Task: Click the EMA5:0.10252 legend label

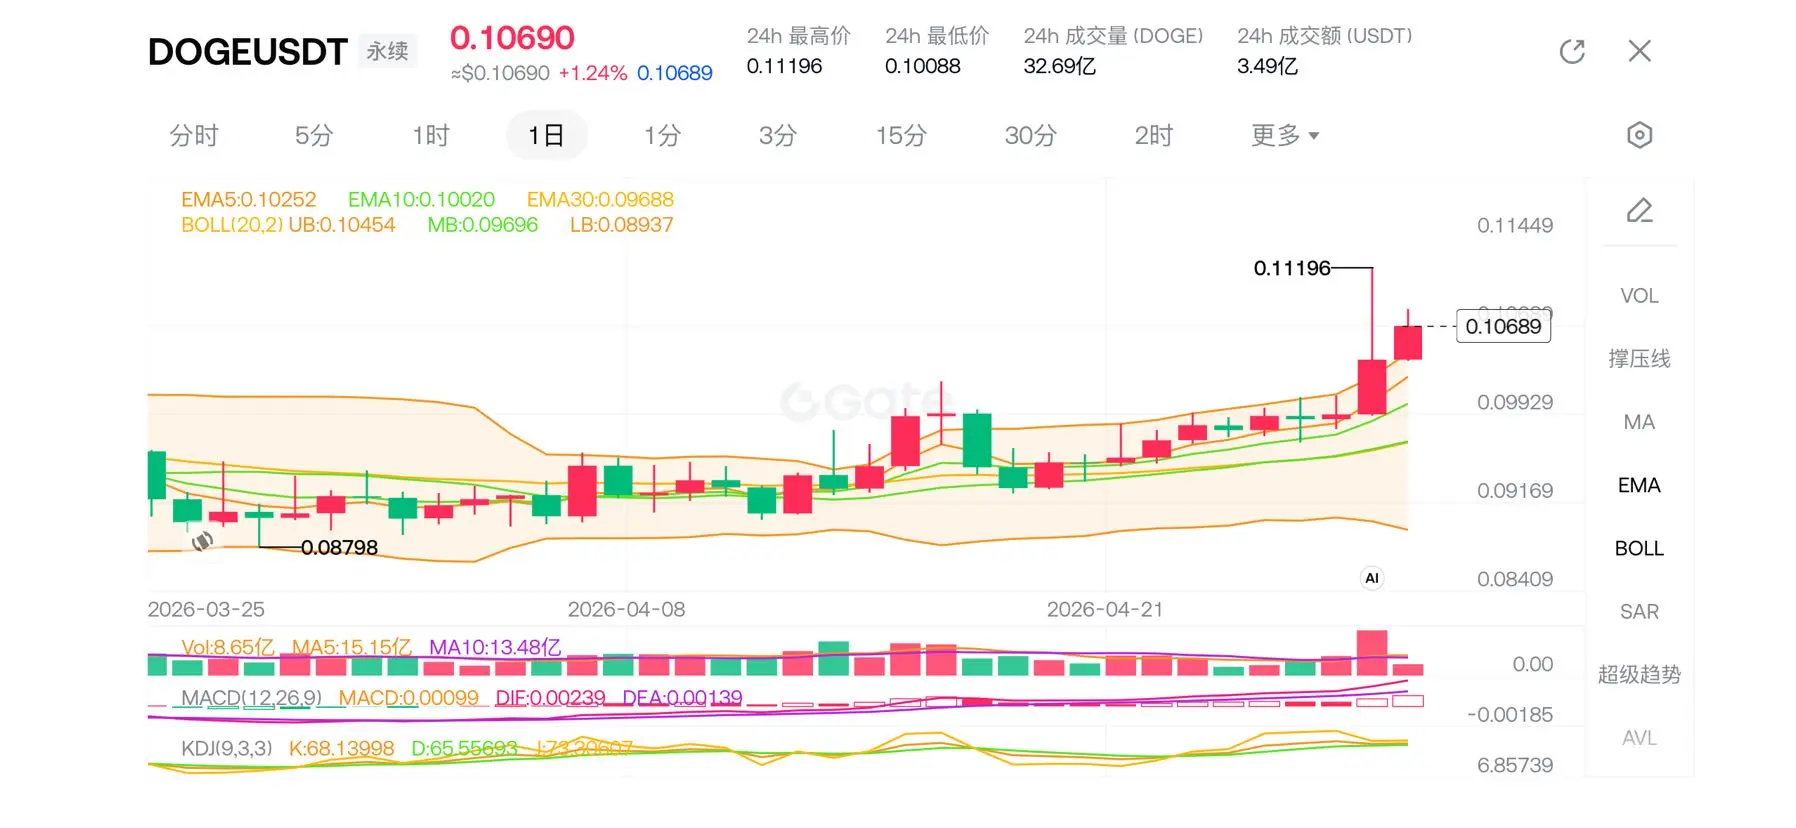Action: (x=248, y=199)
